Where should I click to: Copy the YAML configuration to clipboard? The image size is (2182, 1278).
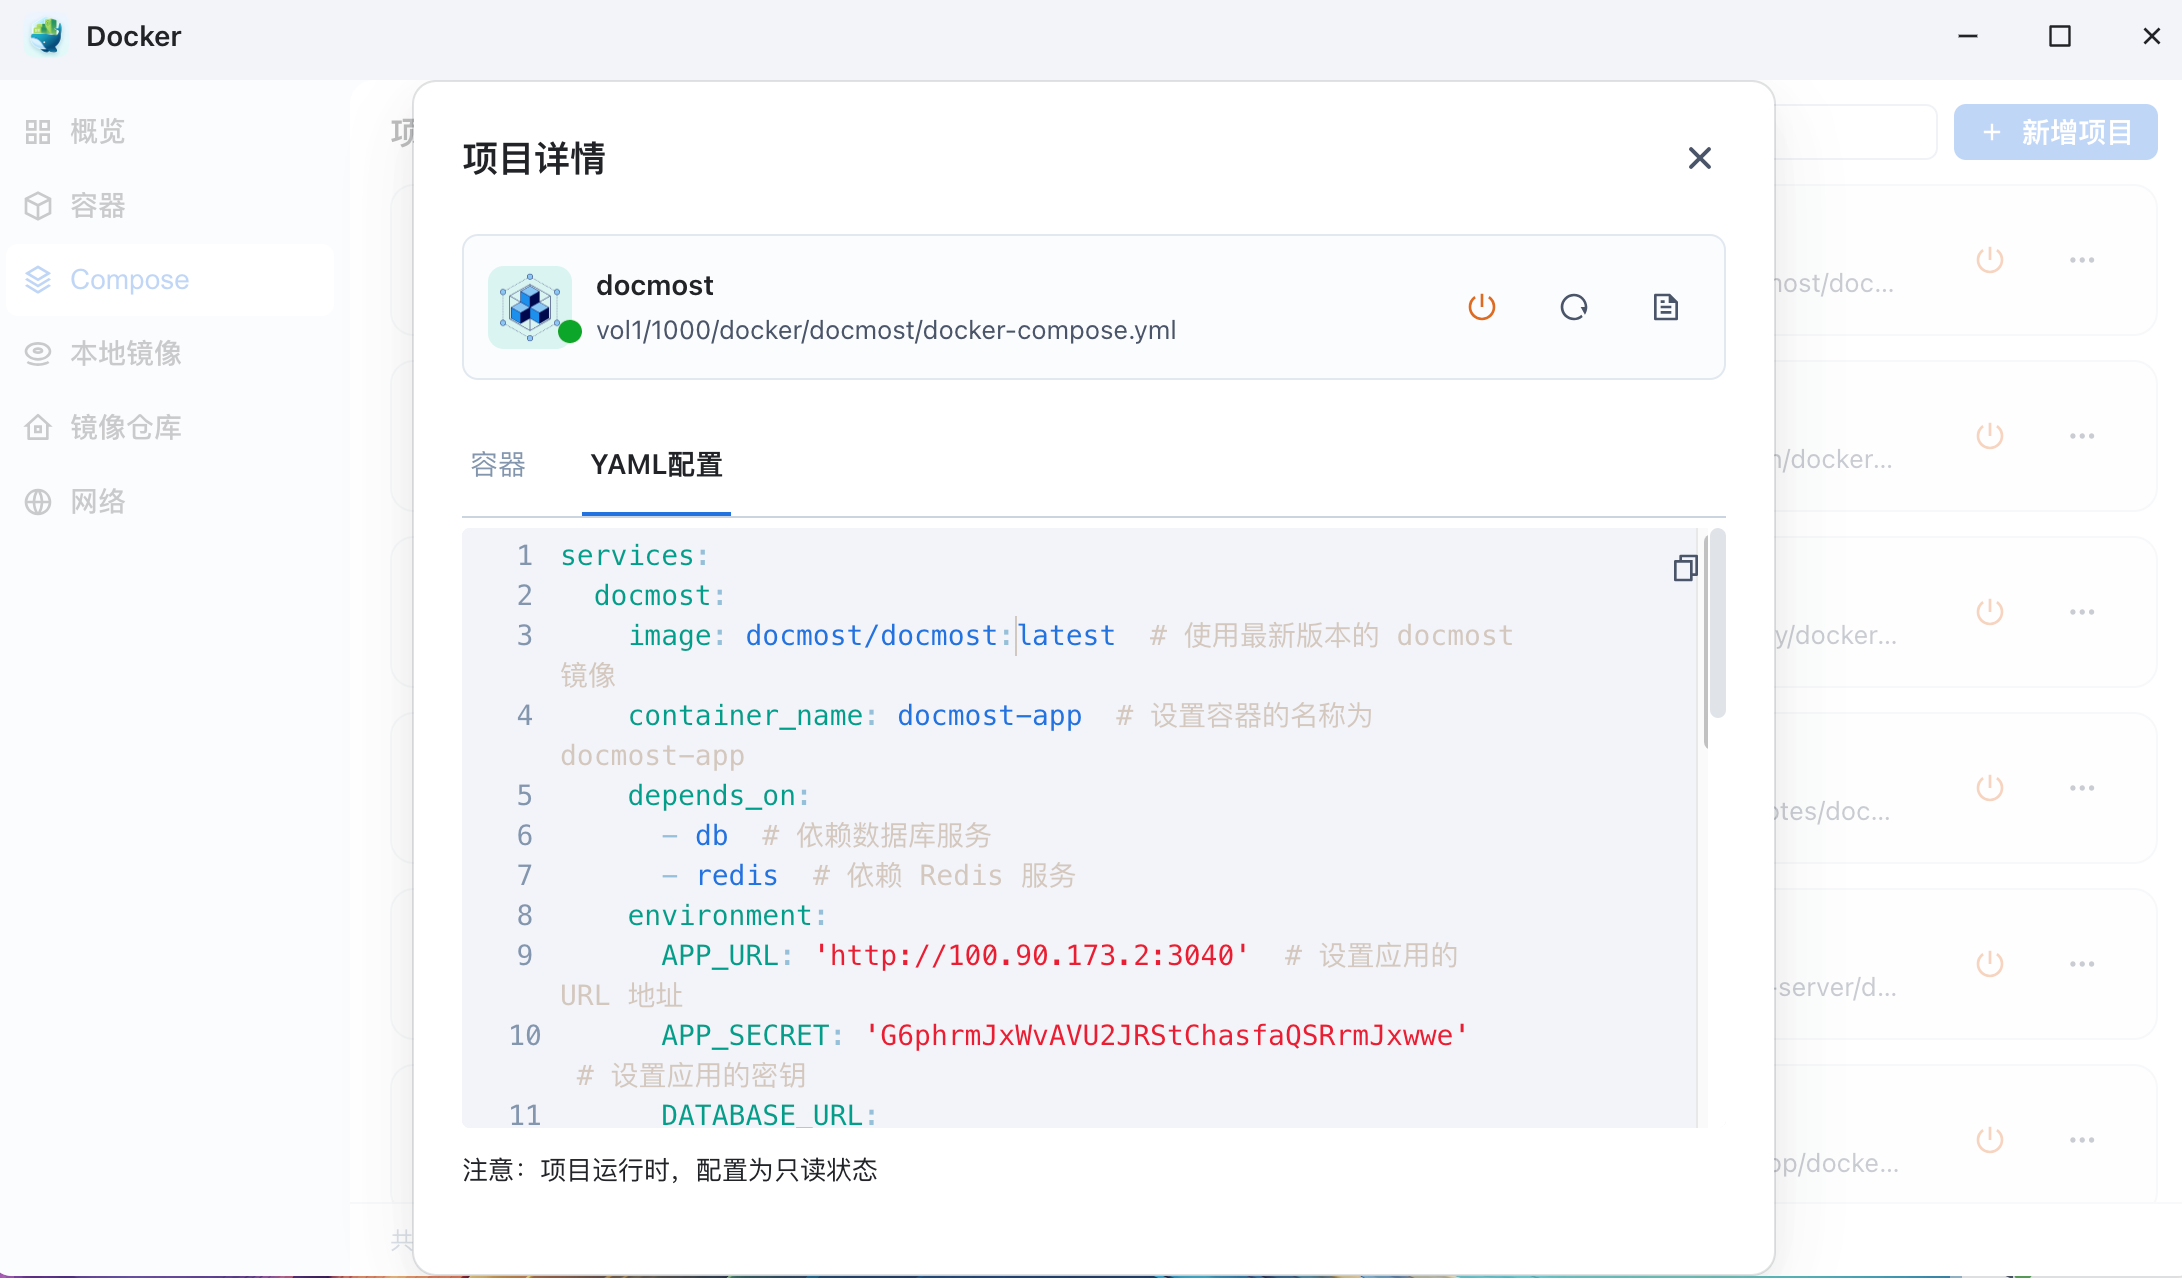(1685, 568)
